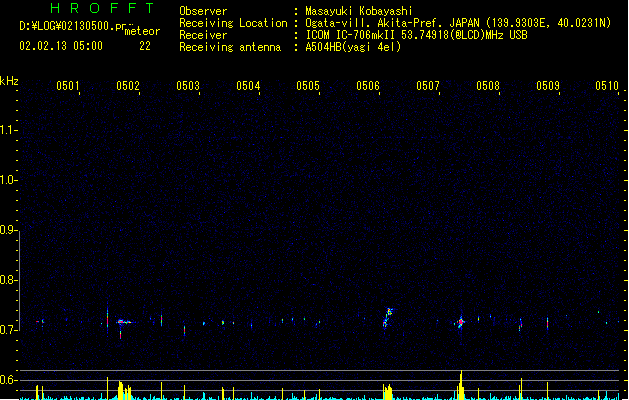Click the 0.8 kHz axis label

click(x=8, y=280)
